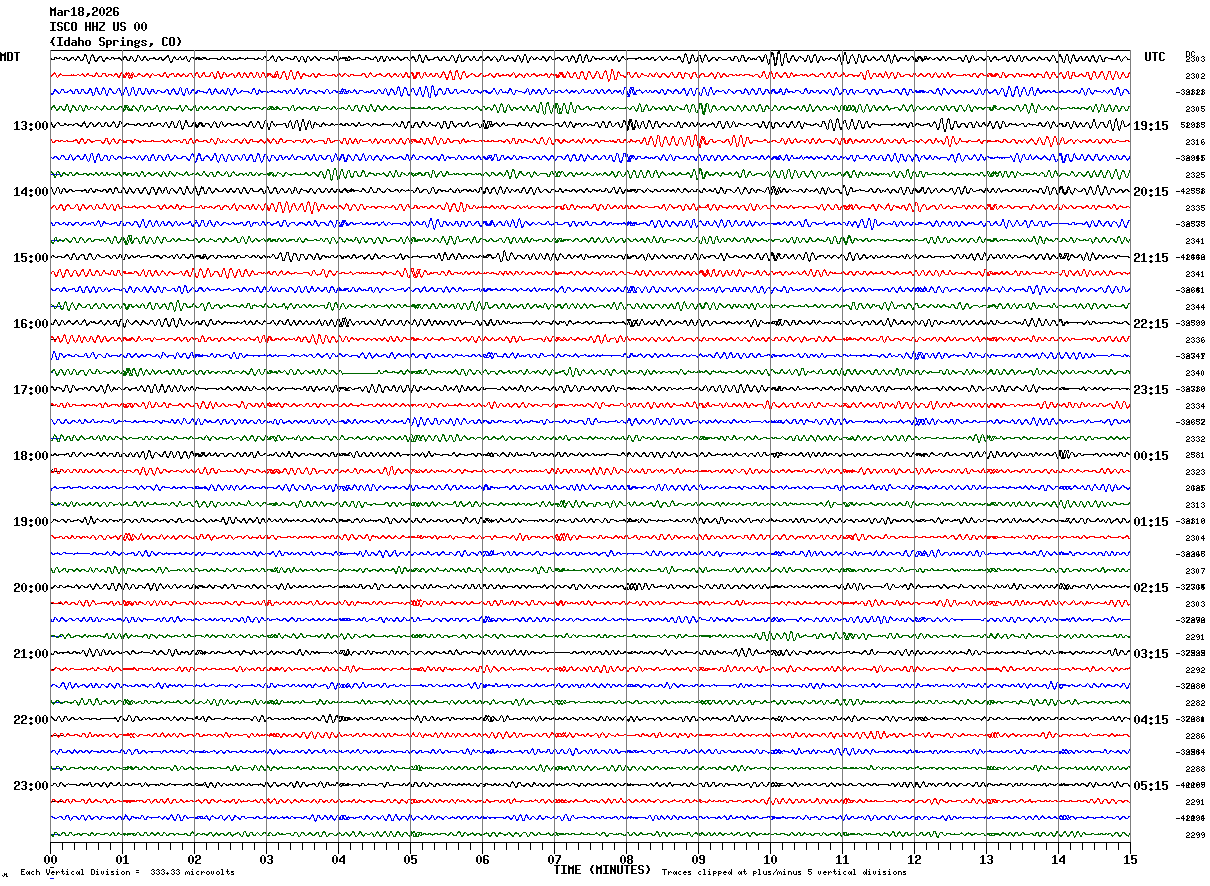Select the 13:00 MDT row label
The height and width of the screenshot is (886, 1210).
pos(30,126)
